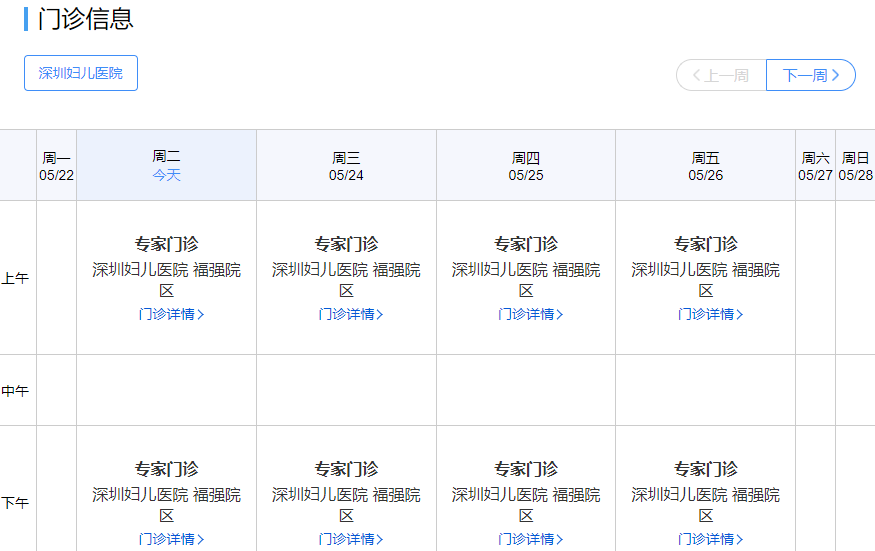This screenshot has height=551, width=875.
Task: Select the 周五 05/26 column header
Action: 706,166
